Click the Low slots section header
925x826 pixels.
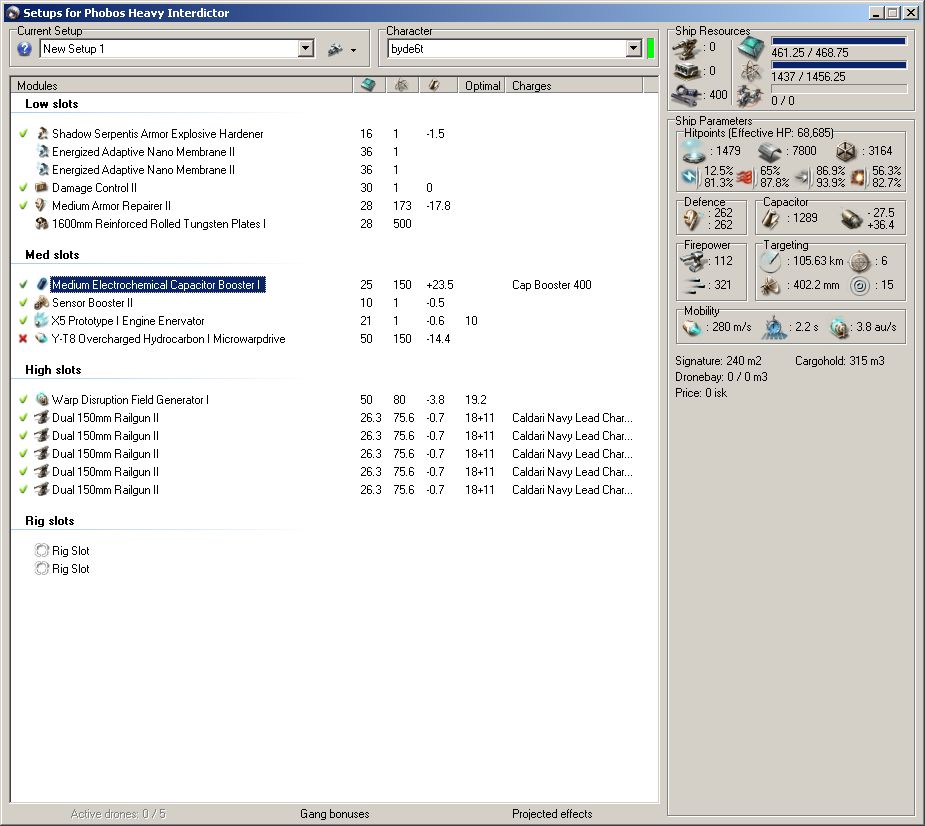click(x=51, y=104)
